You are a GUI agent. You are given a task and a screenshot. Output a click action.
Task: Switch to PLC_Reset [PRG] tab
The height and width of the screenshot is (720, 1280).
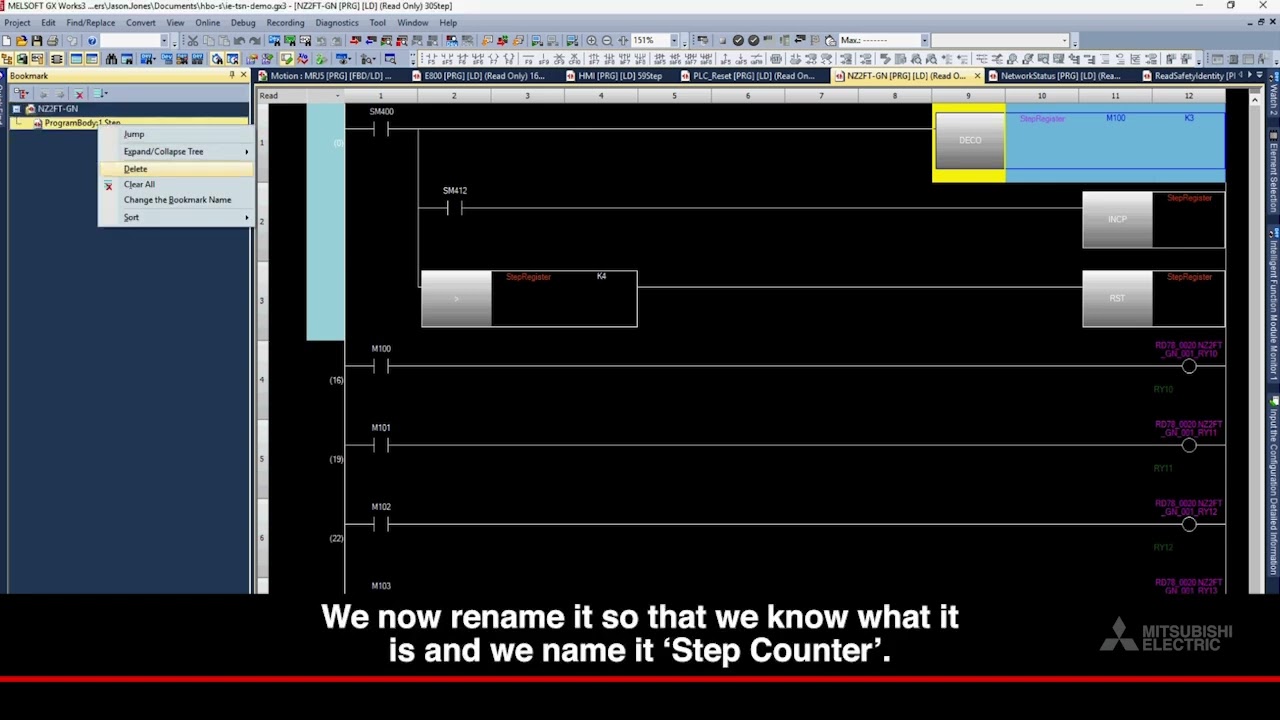pos(753,76)
